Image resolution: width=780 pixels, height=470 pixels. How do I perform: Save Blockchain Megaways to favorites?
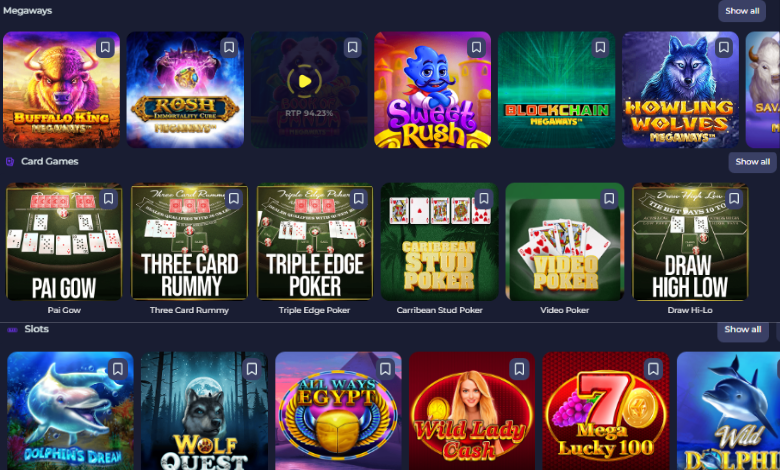(600, 48)
